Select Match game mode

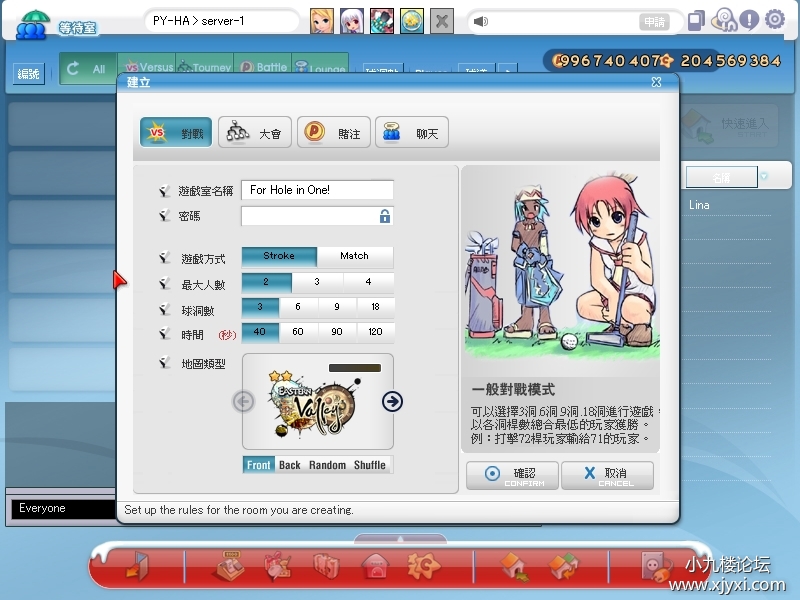click(354, 256)
